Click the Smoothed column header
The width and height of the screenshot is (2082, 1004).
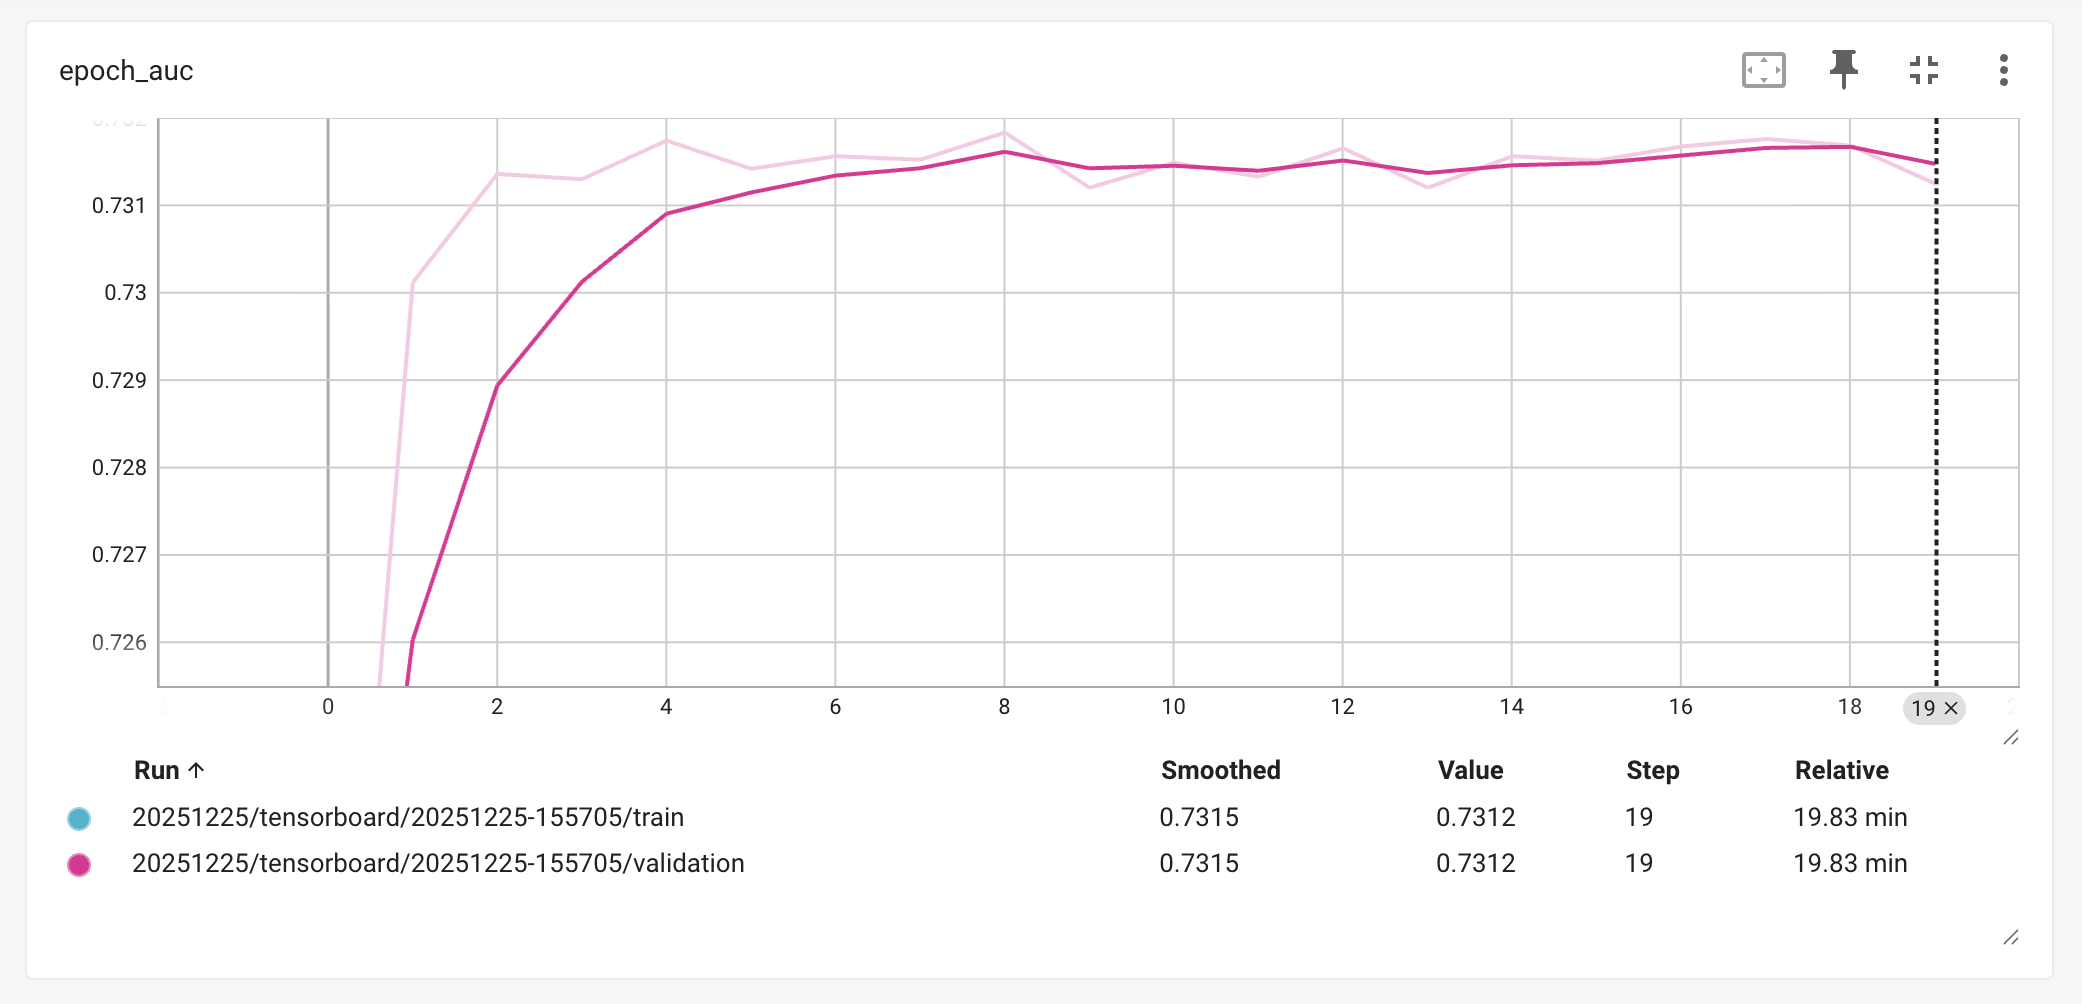pos(1220,770)
